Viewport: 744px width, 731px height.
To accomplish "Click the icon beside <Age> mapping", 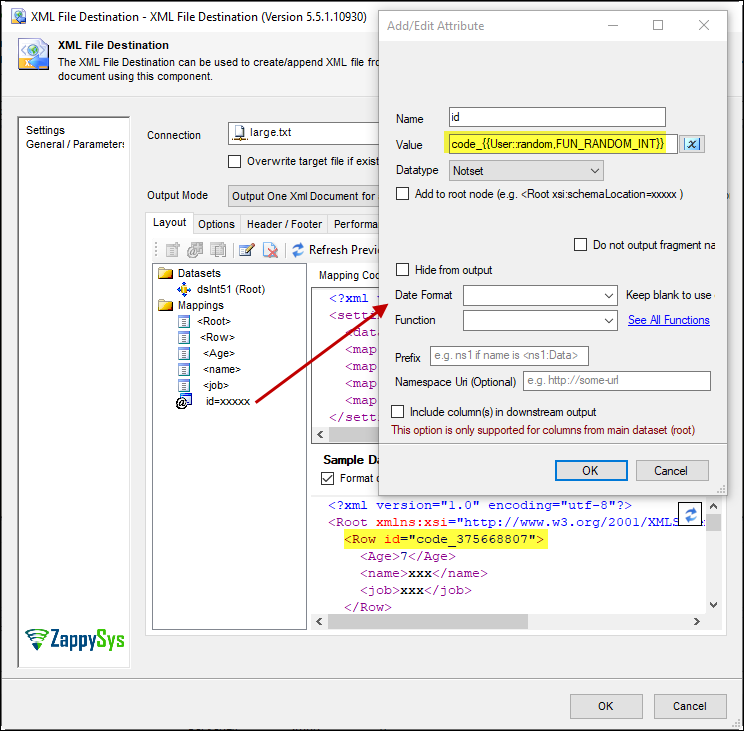I will 184,353.
